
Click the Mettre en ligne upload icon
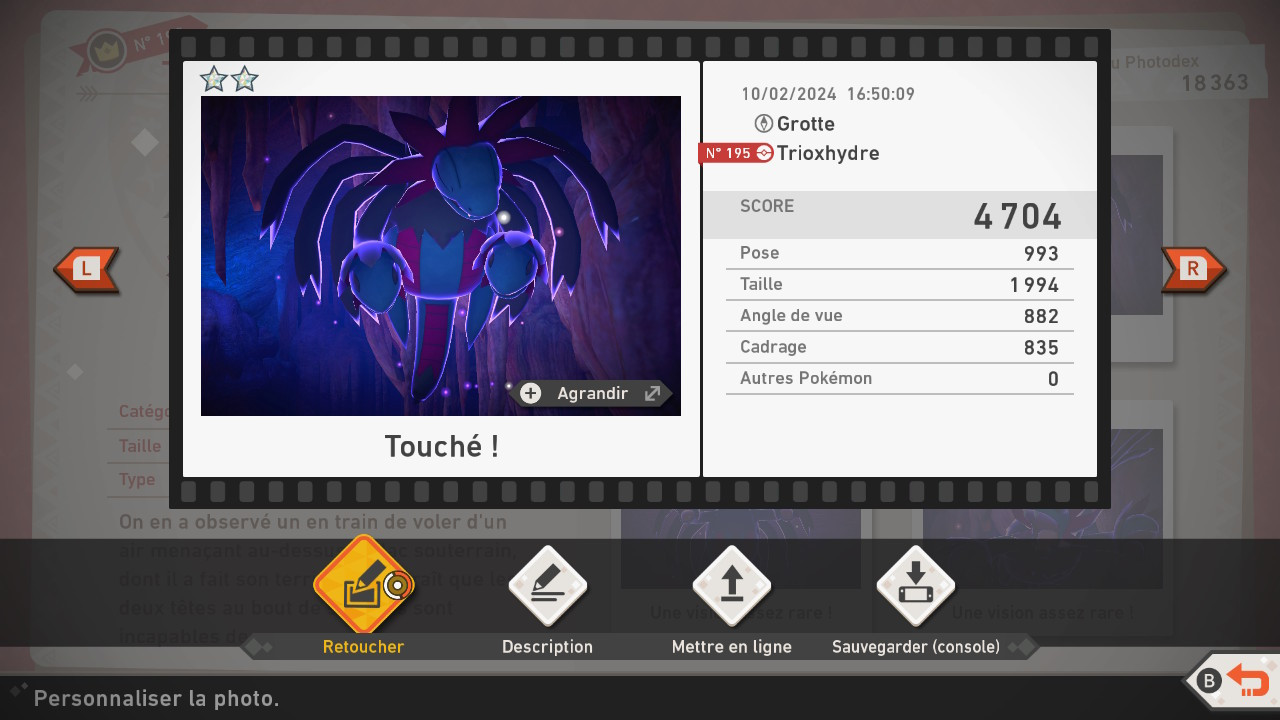click(x=731, y=586)
